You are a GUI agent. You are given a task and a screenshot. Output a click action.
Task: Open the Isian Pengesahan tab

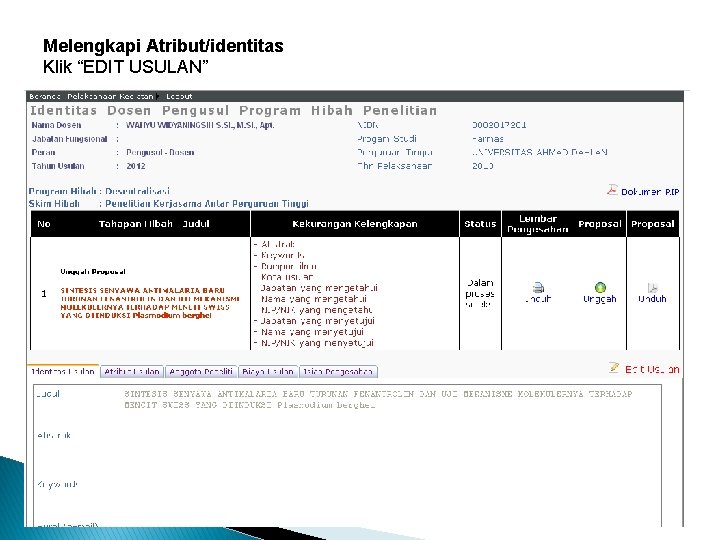[x=338, y=371]
